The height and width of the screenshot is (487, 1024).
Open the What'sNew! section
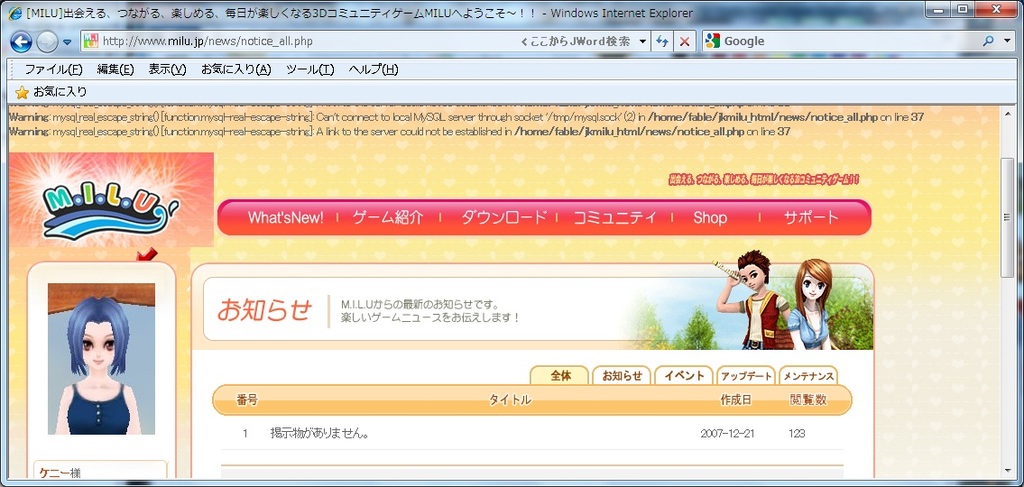pyautogui.click(x=285, y=217)
